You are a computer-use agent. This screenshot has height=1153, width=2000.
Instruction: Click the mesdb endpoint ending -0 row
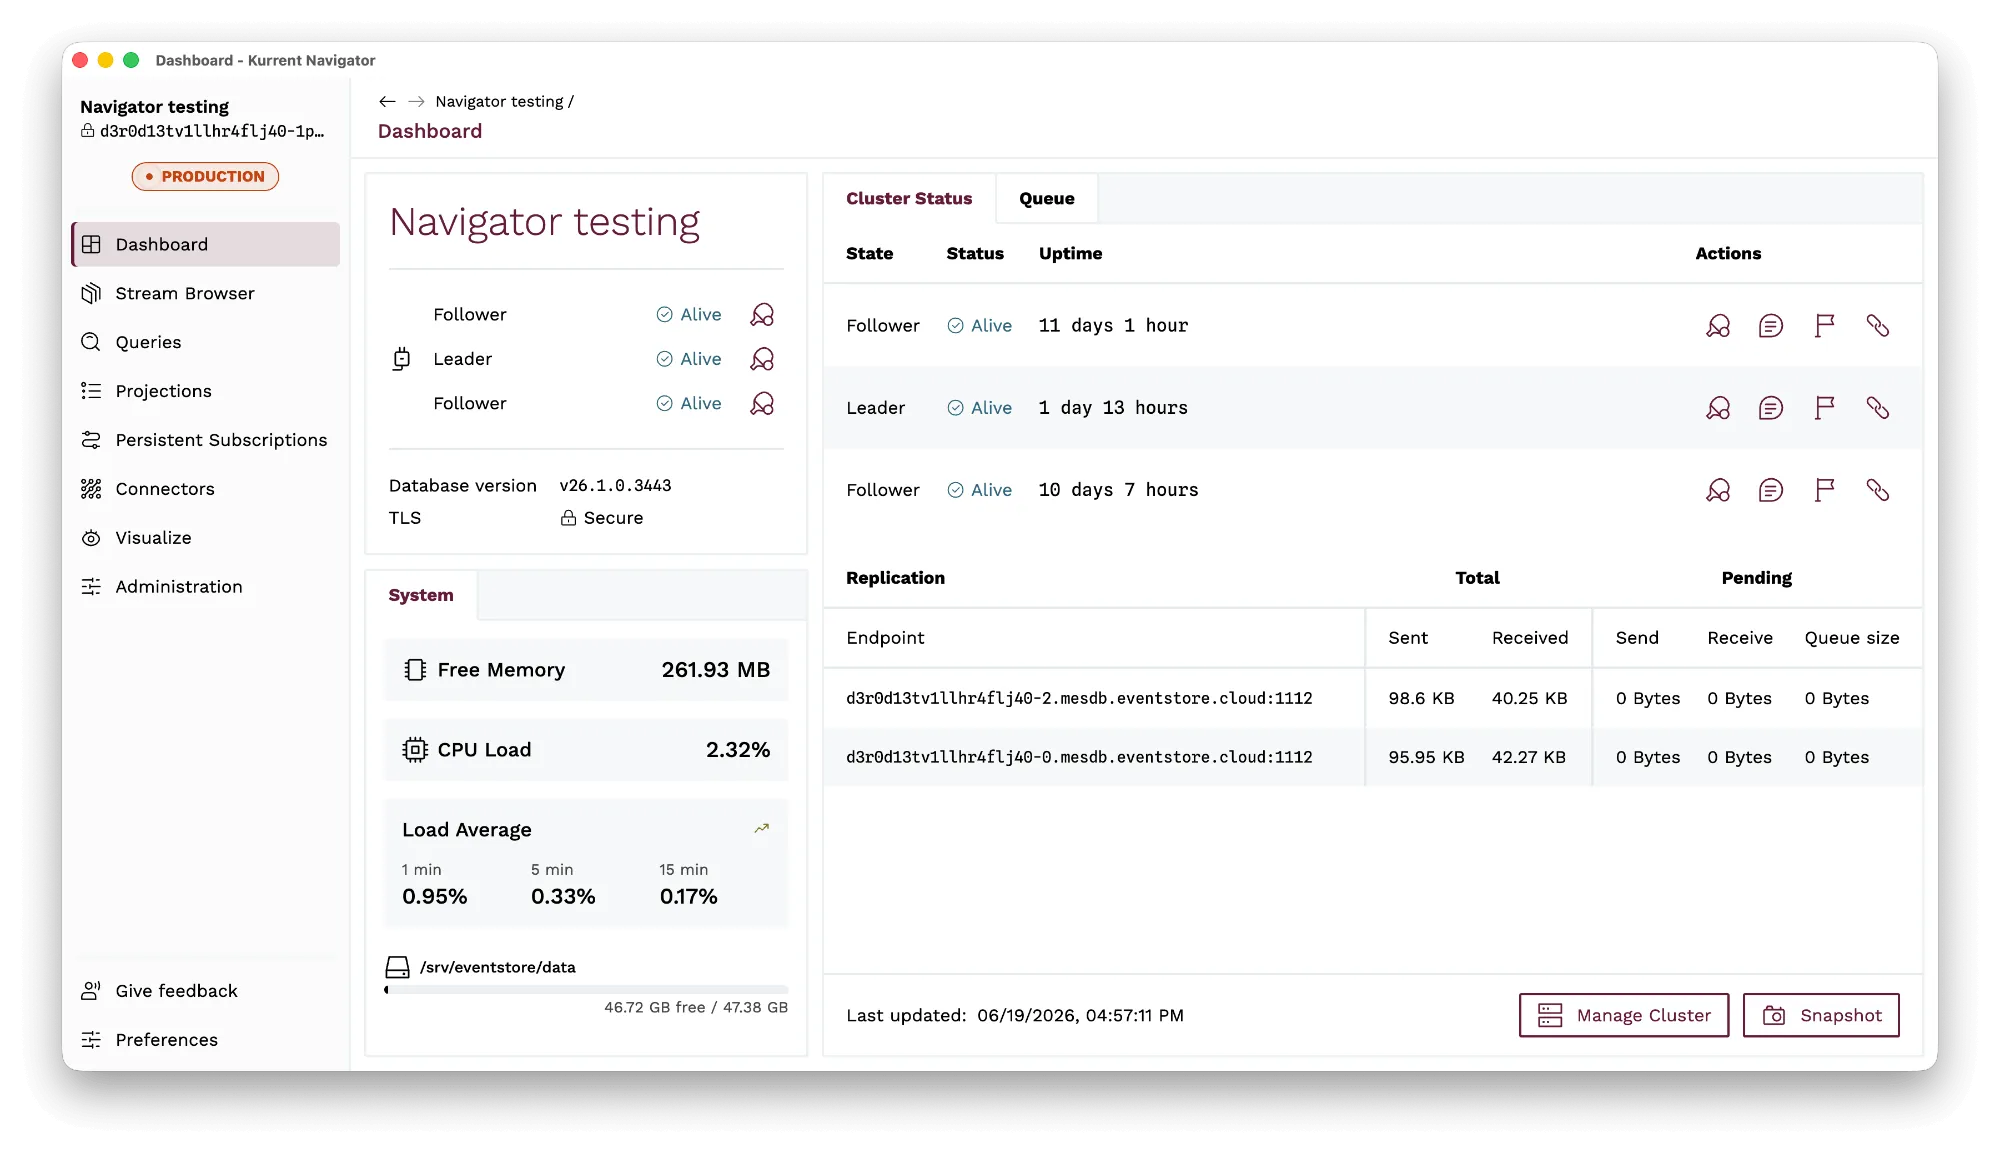[1372, 758]
